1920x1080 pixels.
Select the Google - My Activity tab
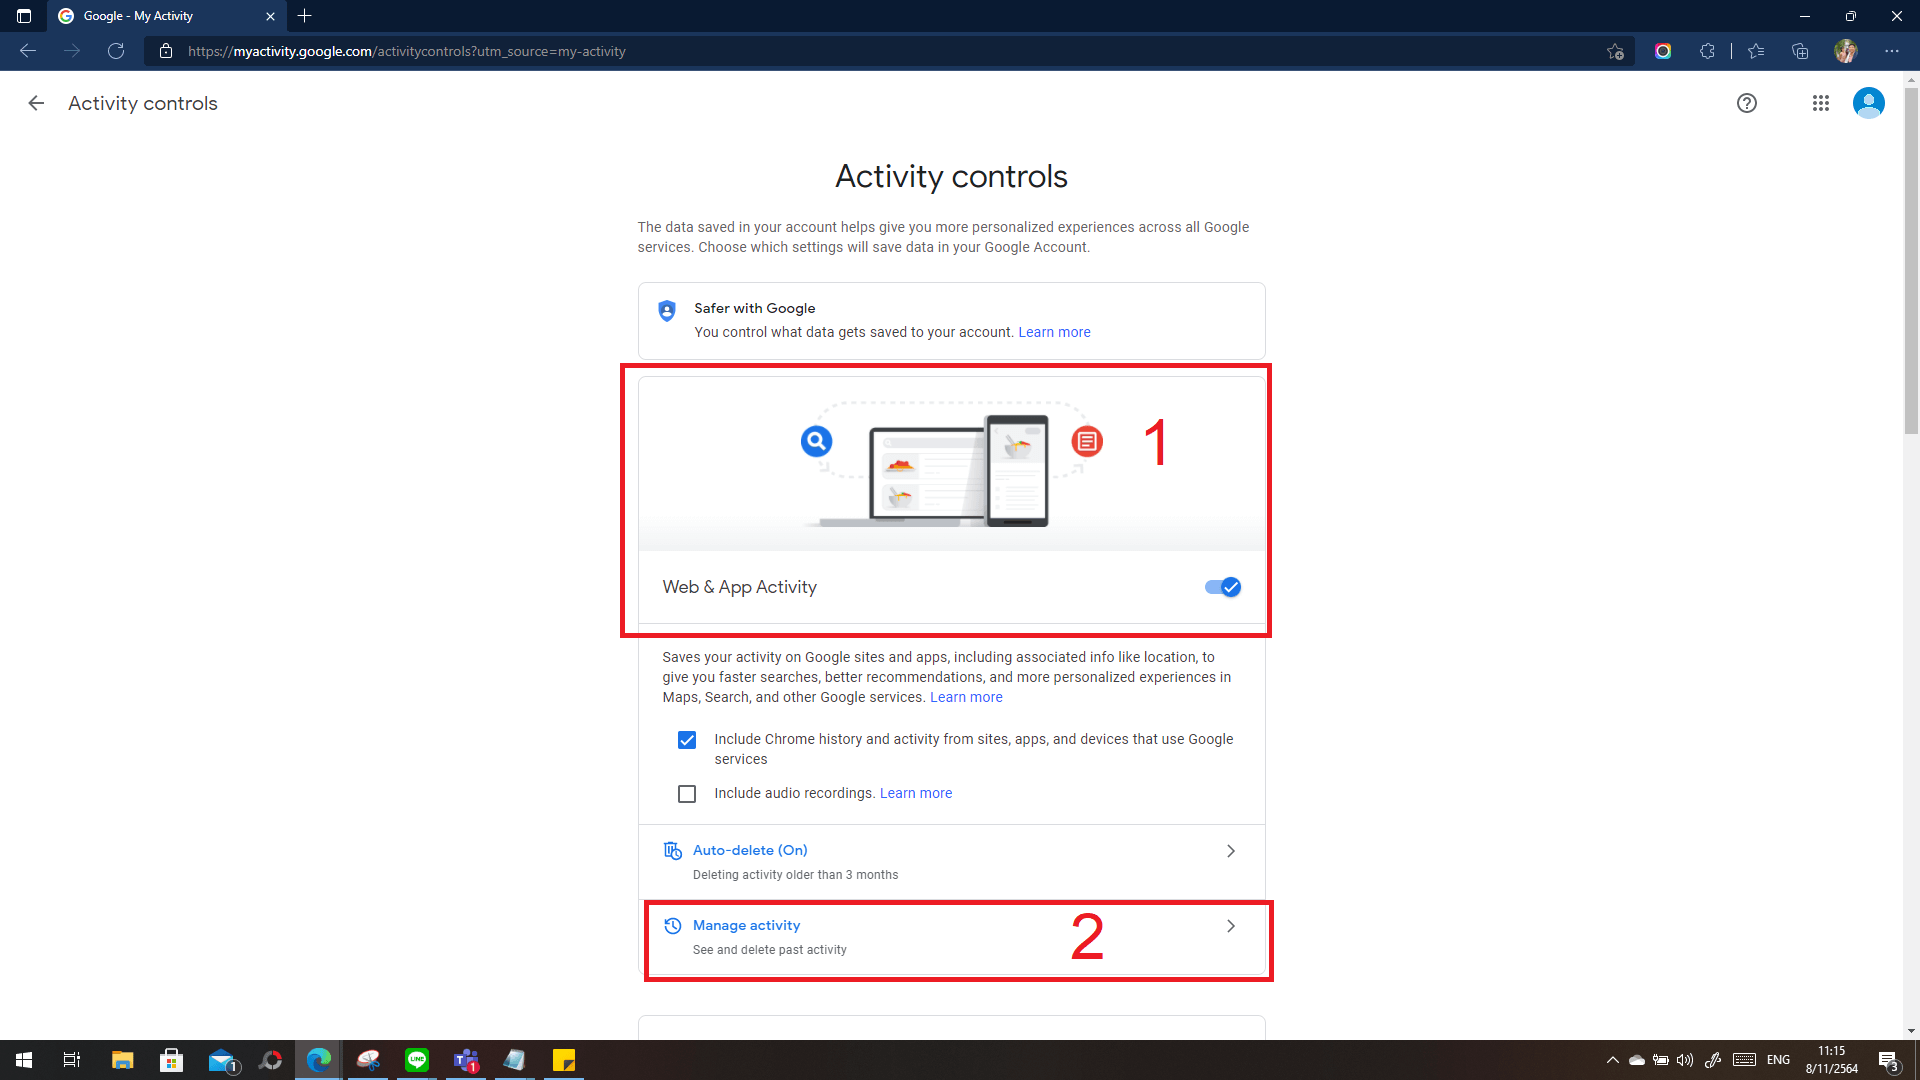click(166, 16)
